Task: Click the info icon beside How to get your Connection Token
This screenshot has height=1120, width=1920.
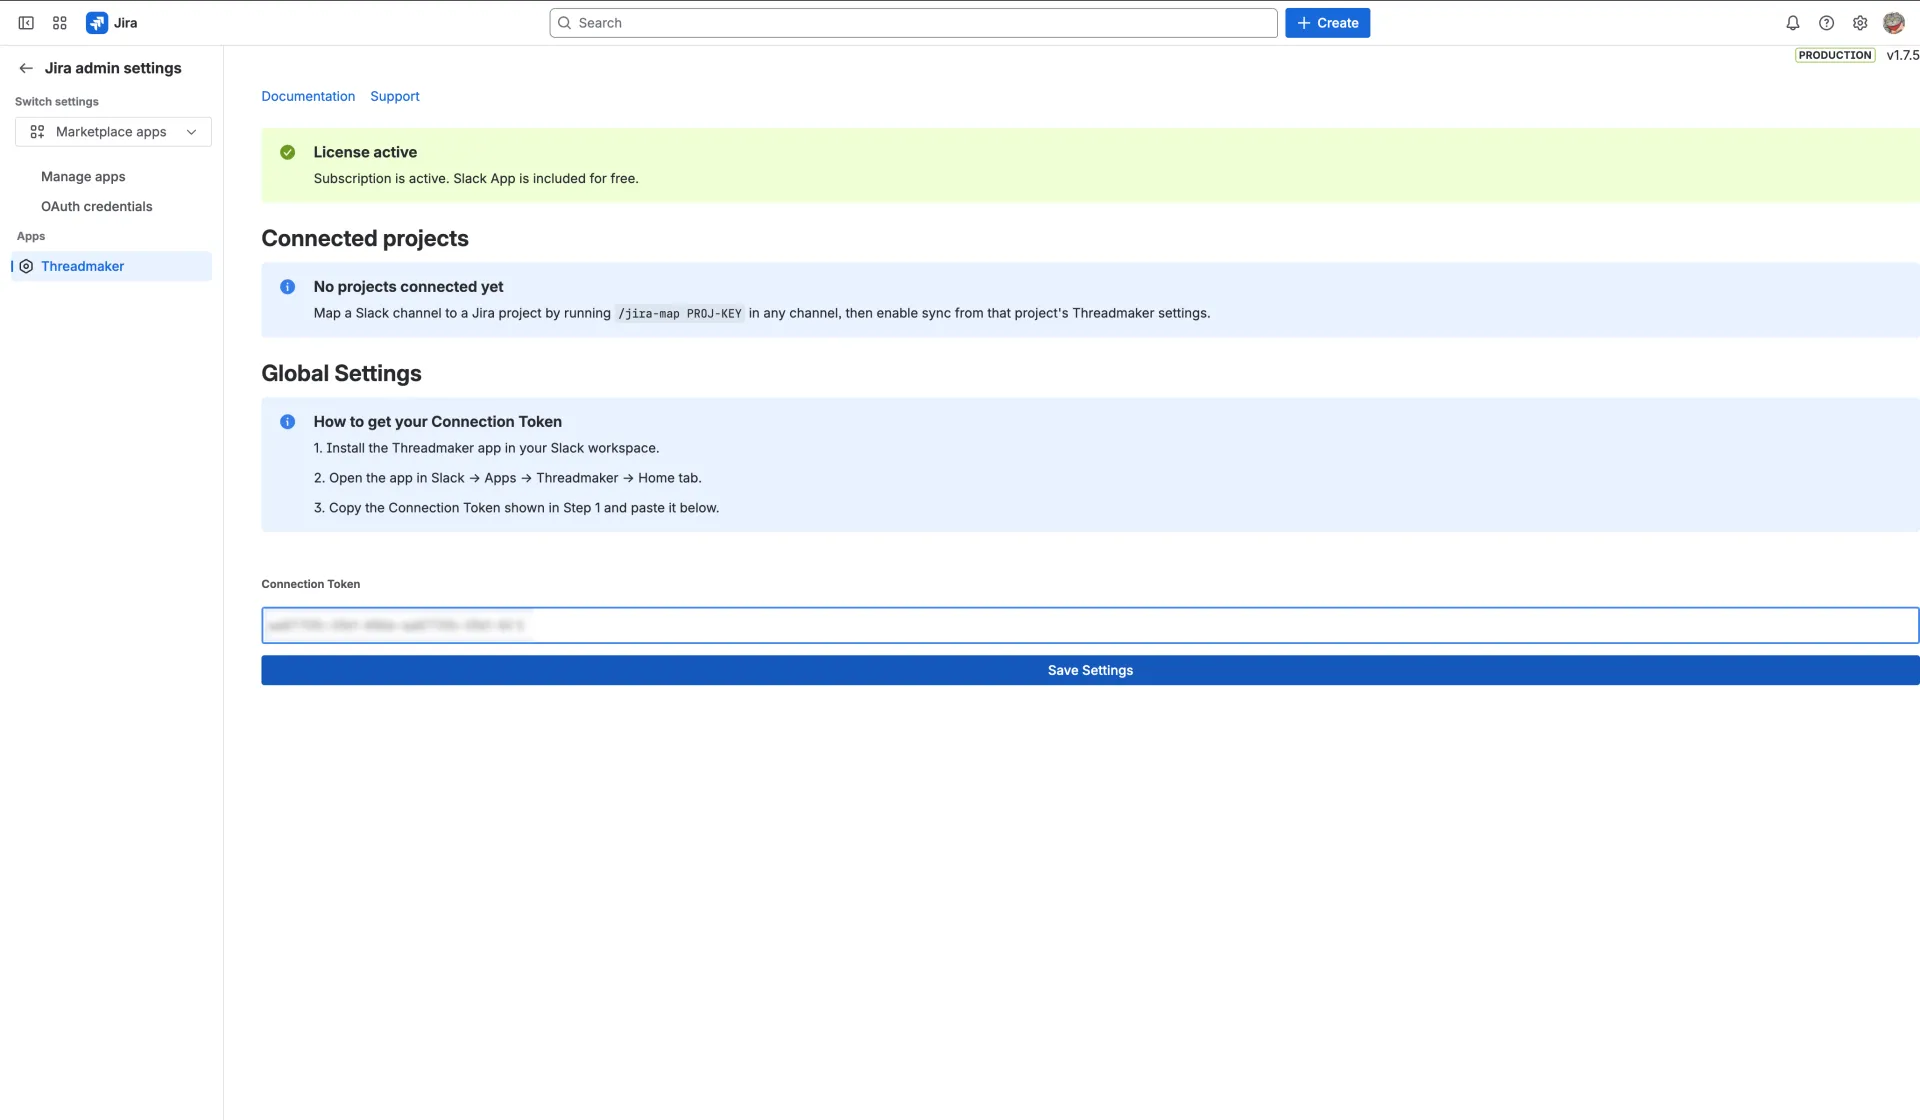Action: click(x=288, y=422)
